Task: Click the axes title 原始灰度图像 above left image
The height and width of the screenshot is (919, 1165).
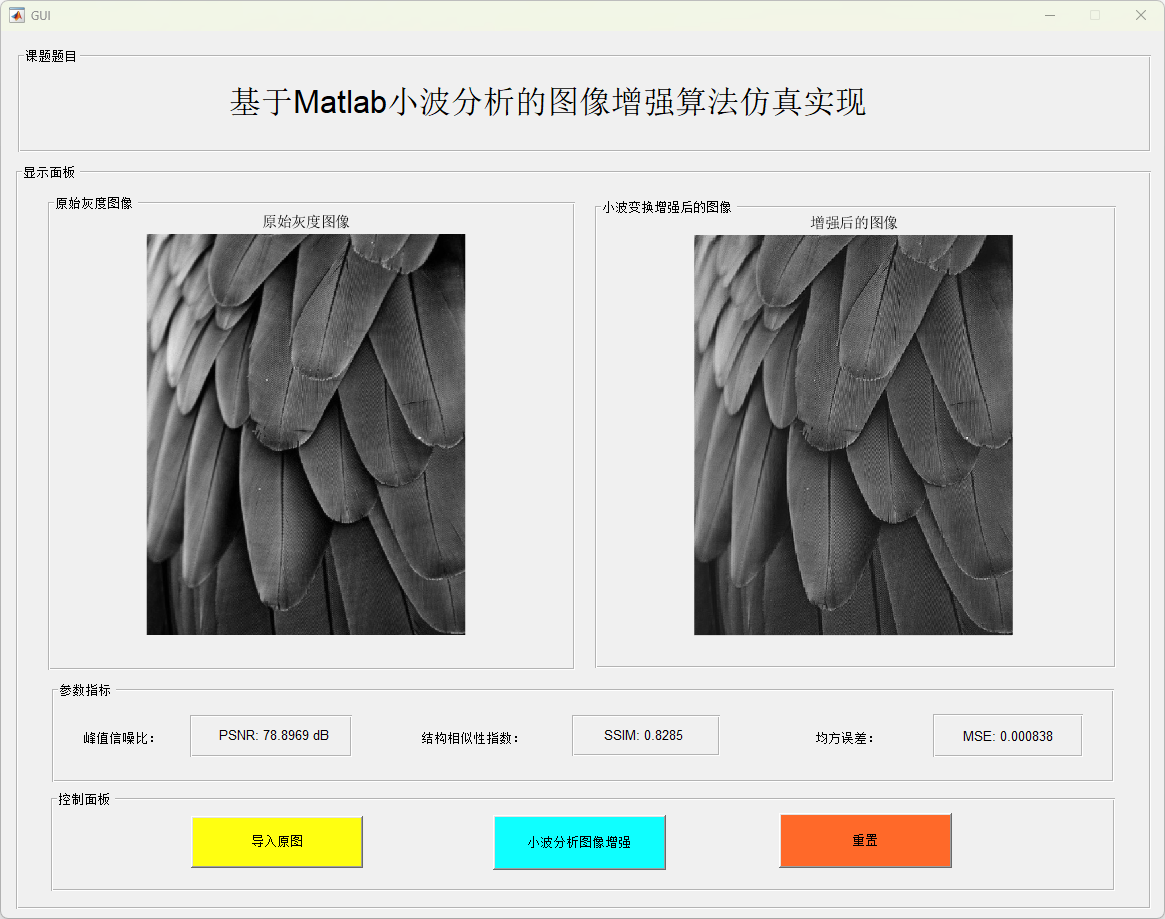Action: (x=306, y=221)
